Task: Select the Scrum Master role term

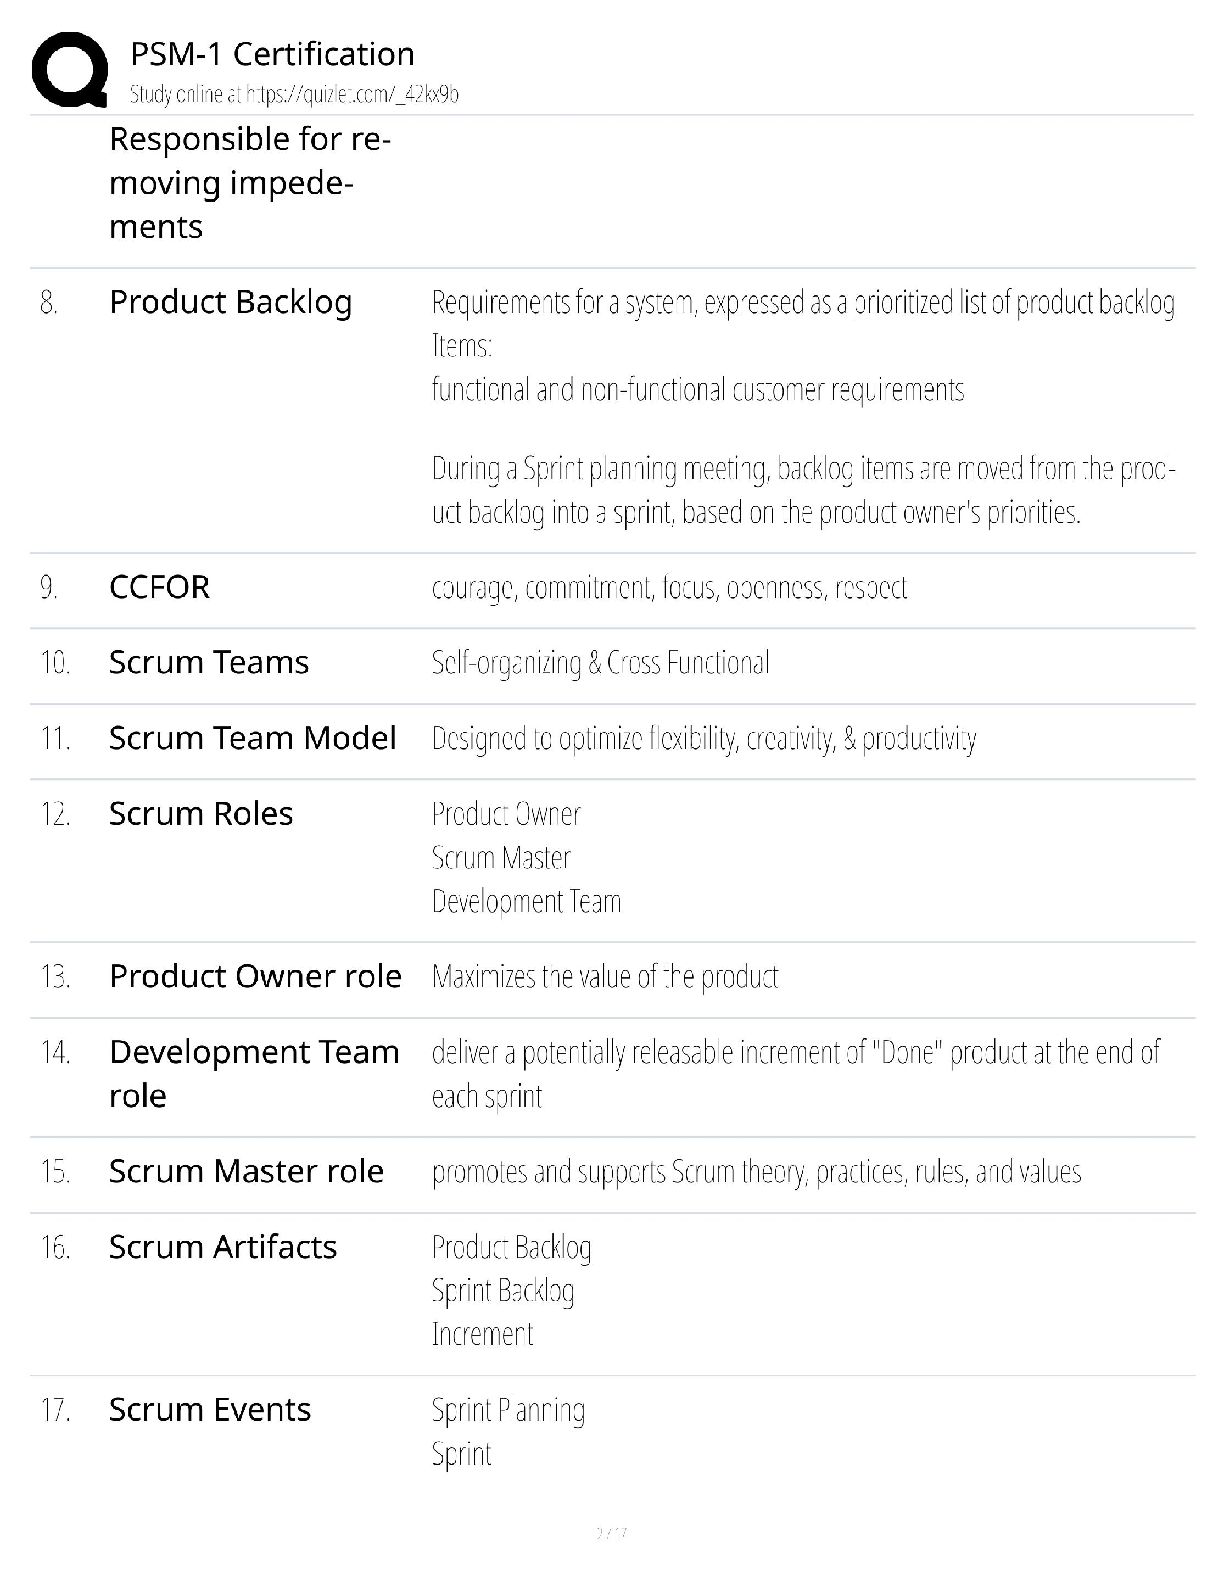Action: pyautogui.click(x=246, y=1171)
